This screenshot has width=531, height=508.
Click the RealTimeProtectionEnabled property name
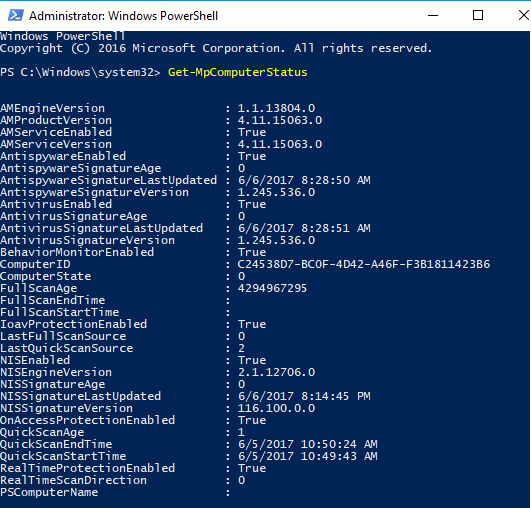point(87,468)
